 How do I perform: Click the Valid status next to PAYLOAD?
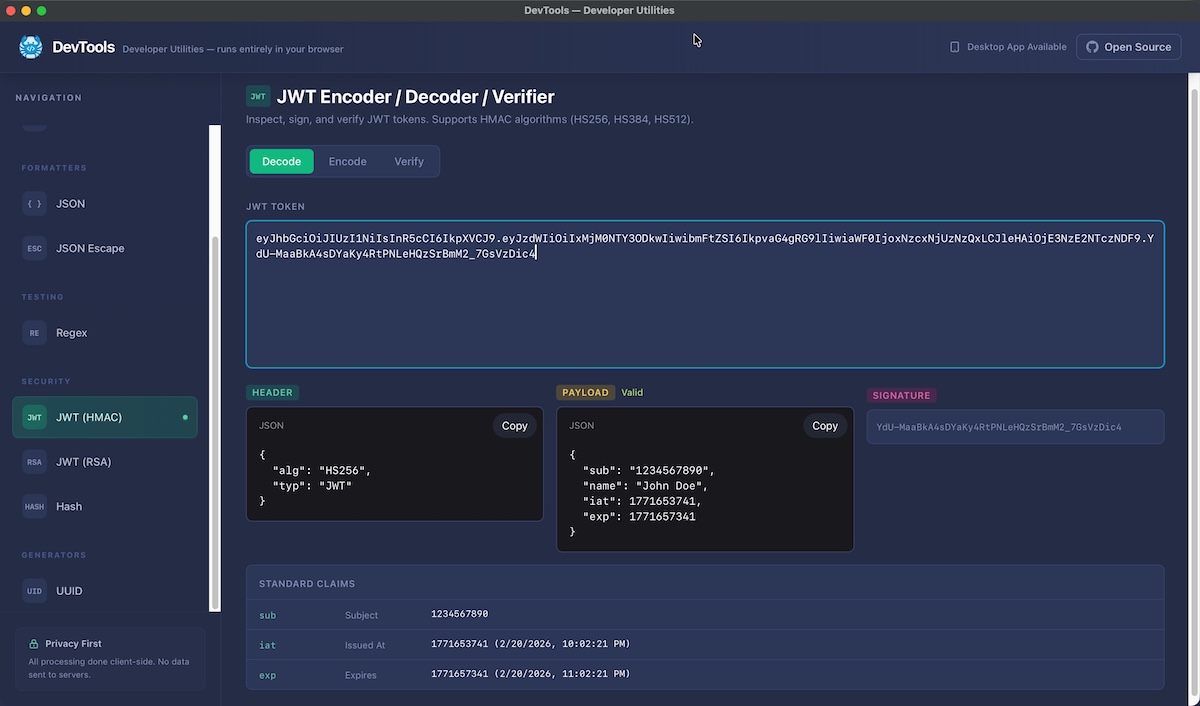coord(632,393)
